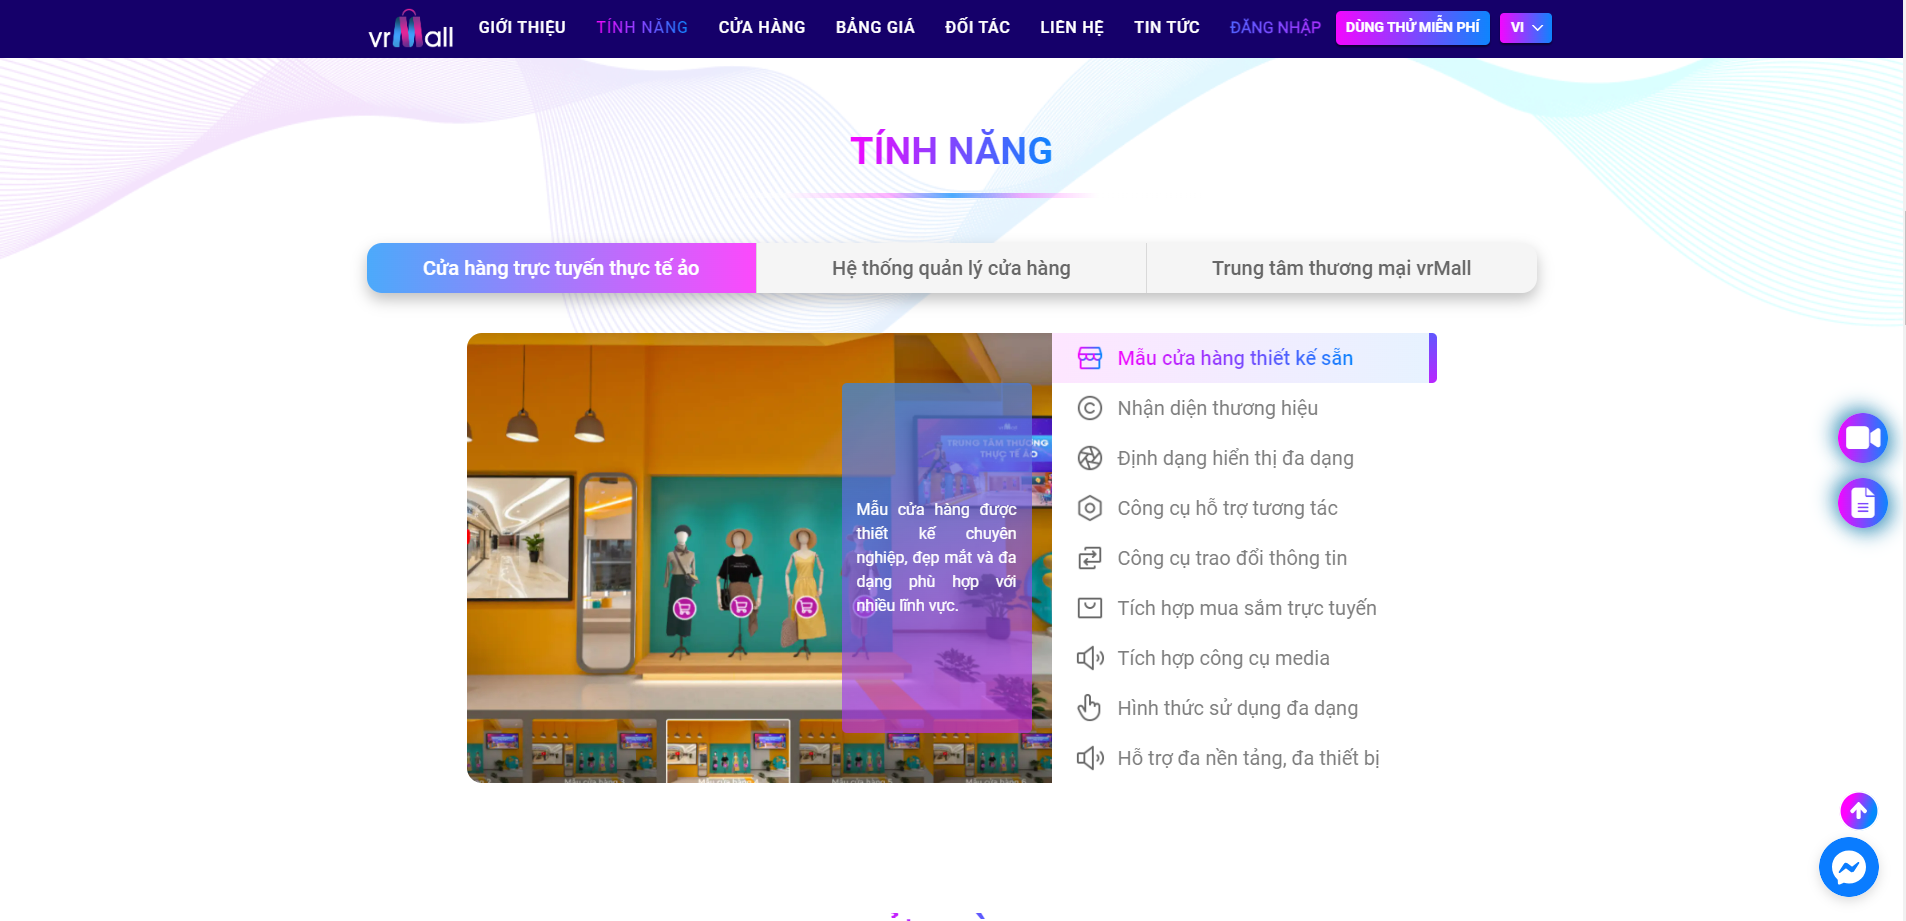1906x921 pixels.
Task: Select the Trung tâm thương mại vrMall tab
Action: pyautogui.click(x=1341, y=268)
